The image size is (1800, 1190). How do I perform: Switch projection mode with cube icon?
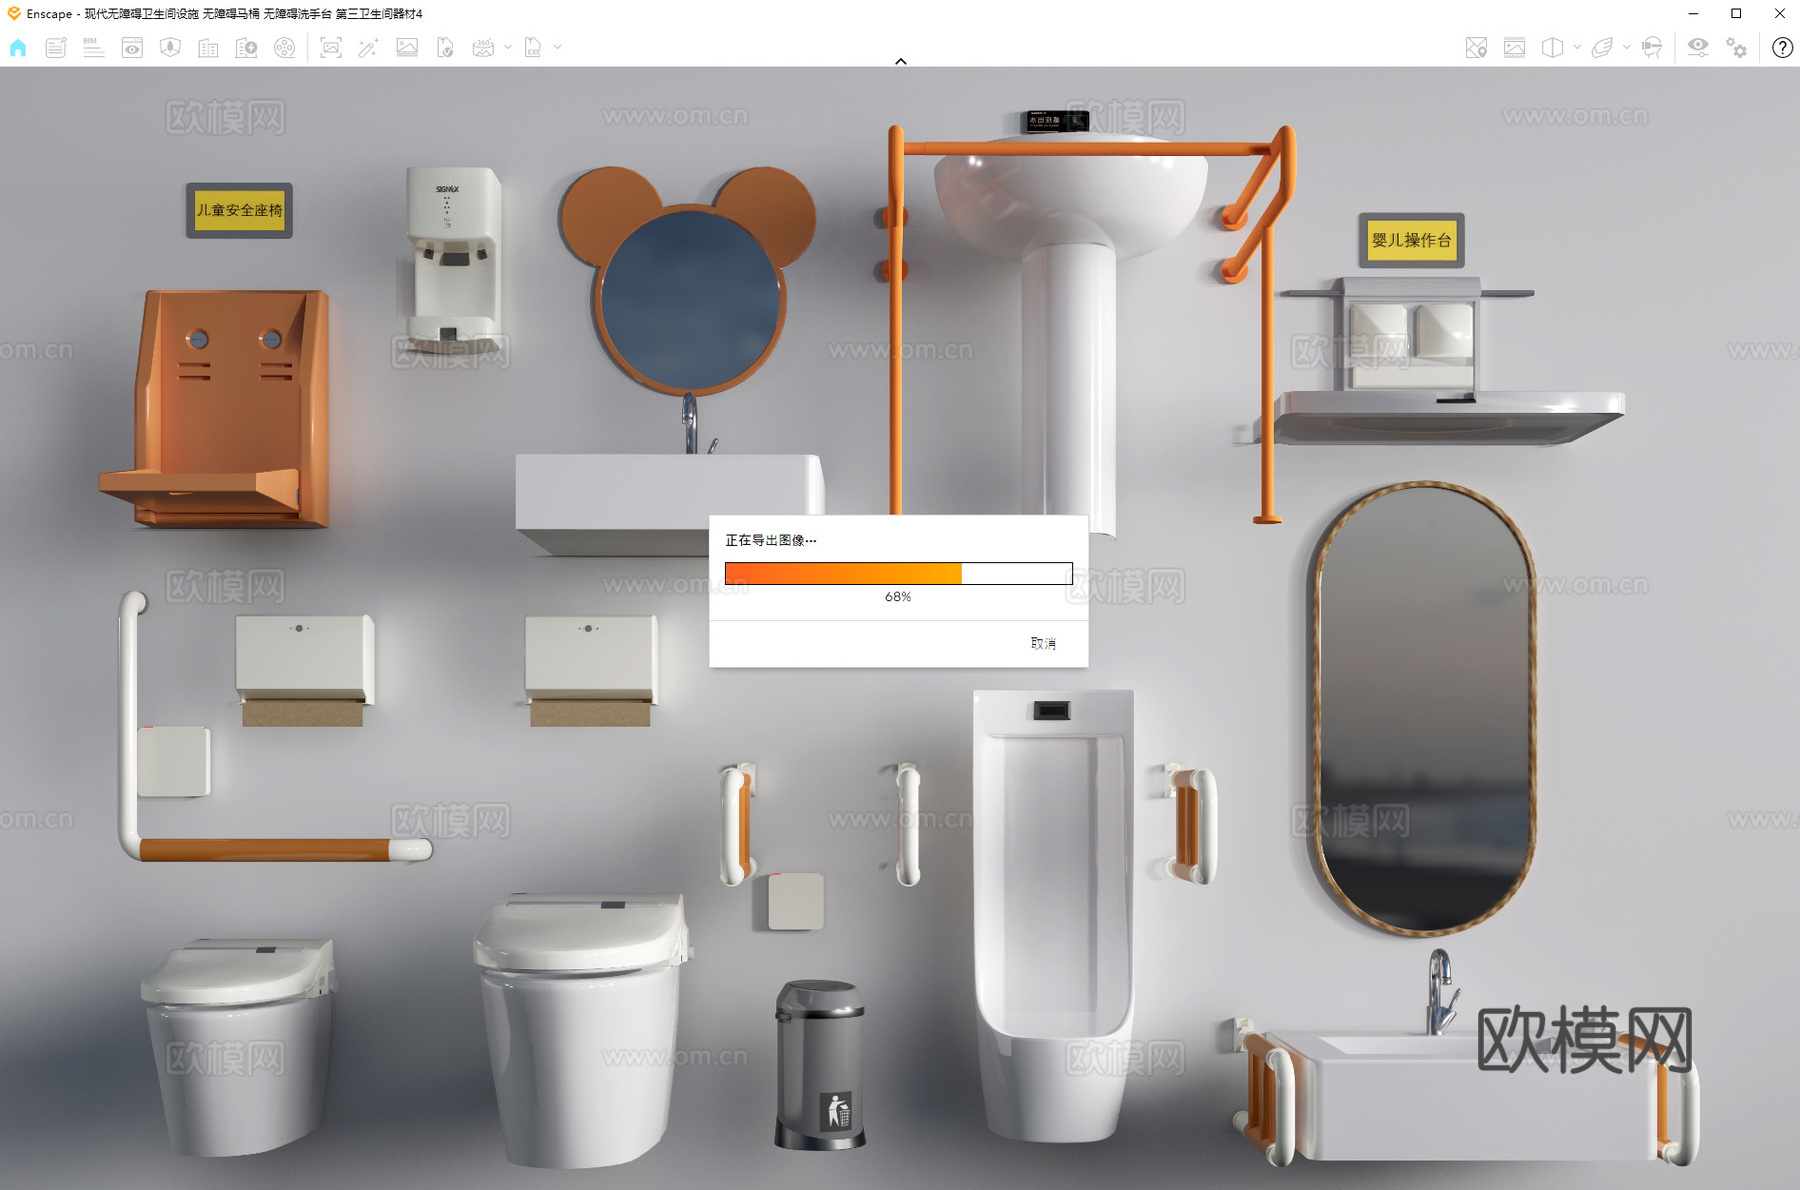(1552, 47)
